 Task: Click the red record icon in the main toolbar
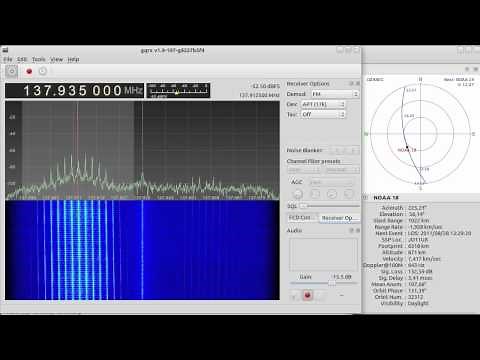click(x=29, y=71)
